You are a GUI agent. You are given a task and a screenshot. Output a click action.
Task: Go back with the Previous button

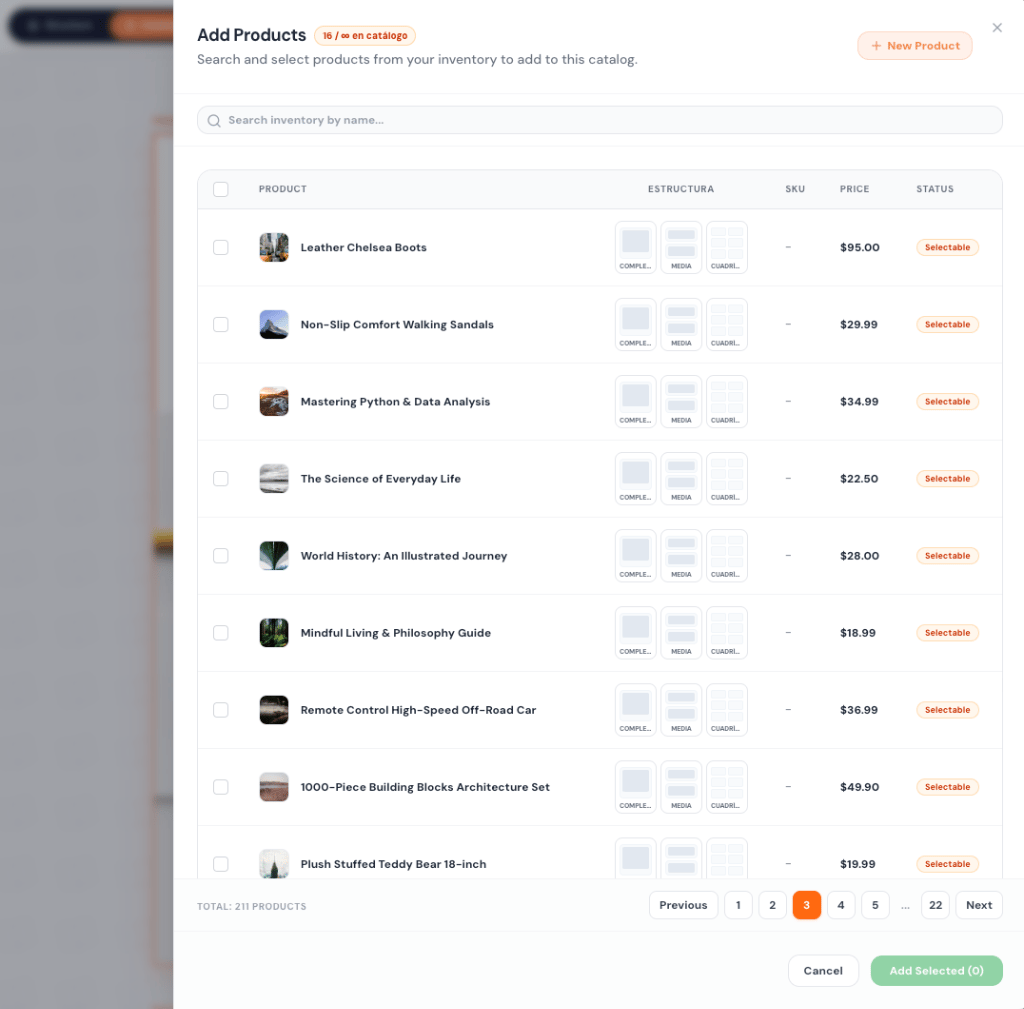pyautogui.click(x=683, y=905)
